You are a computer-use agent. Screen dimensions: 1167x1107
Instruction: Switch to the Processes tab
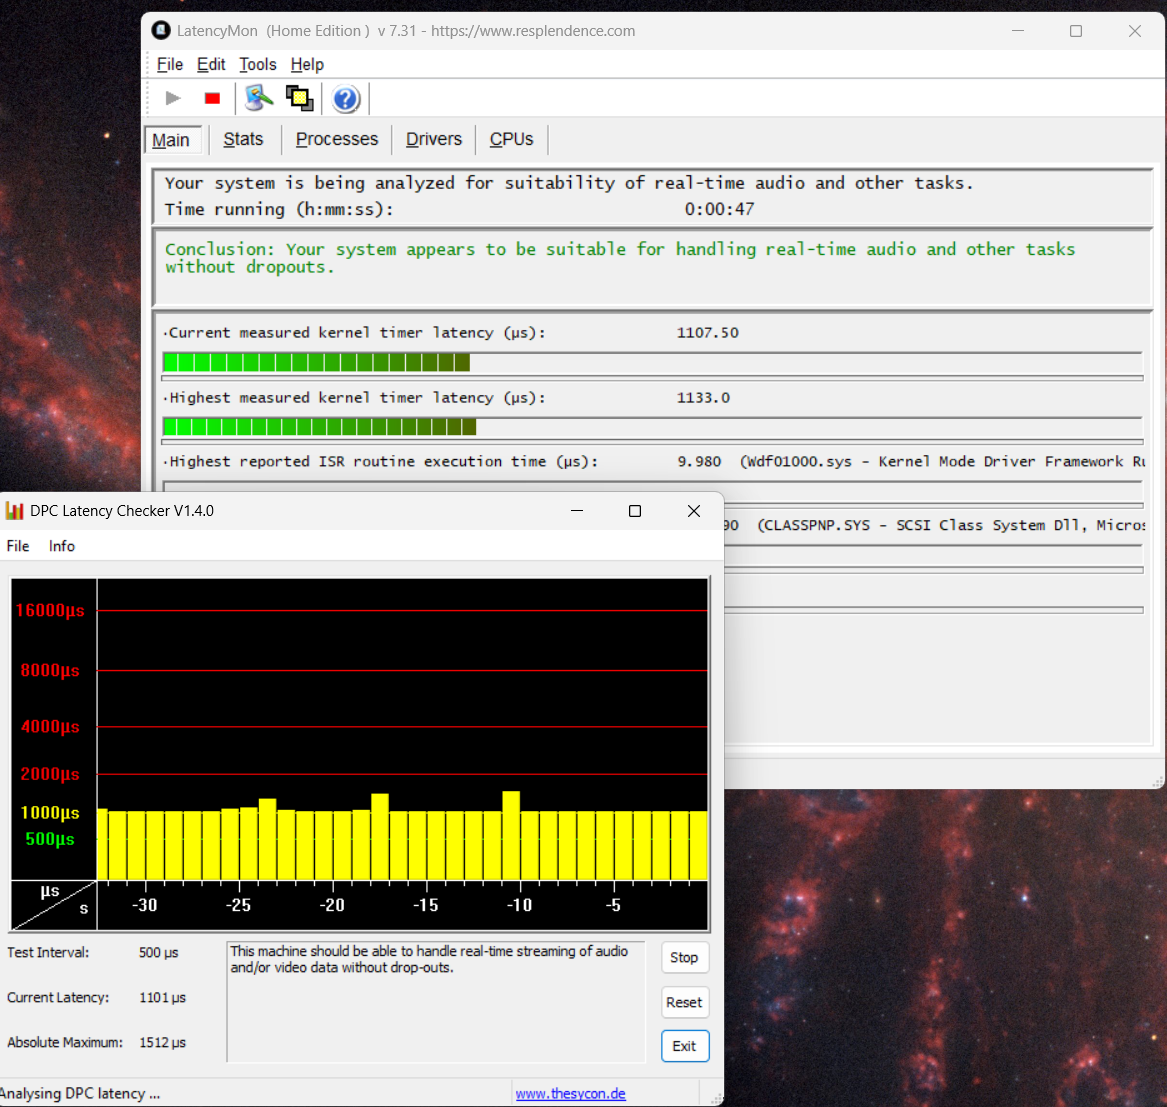[x=337, y=139]
